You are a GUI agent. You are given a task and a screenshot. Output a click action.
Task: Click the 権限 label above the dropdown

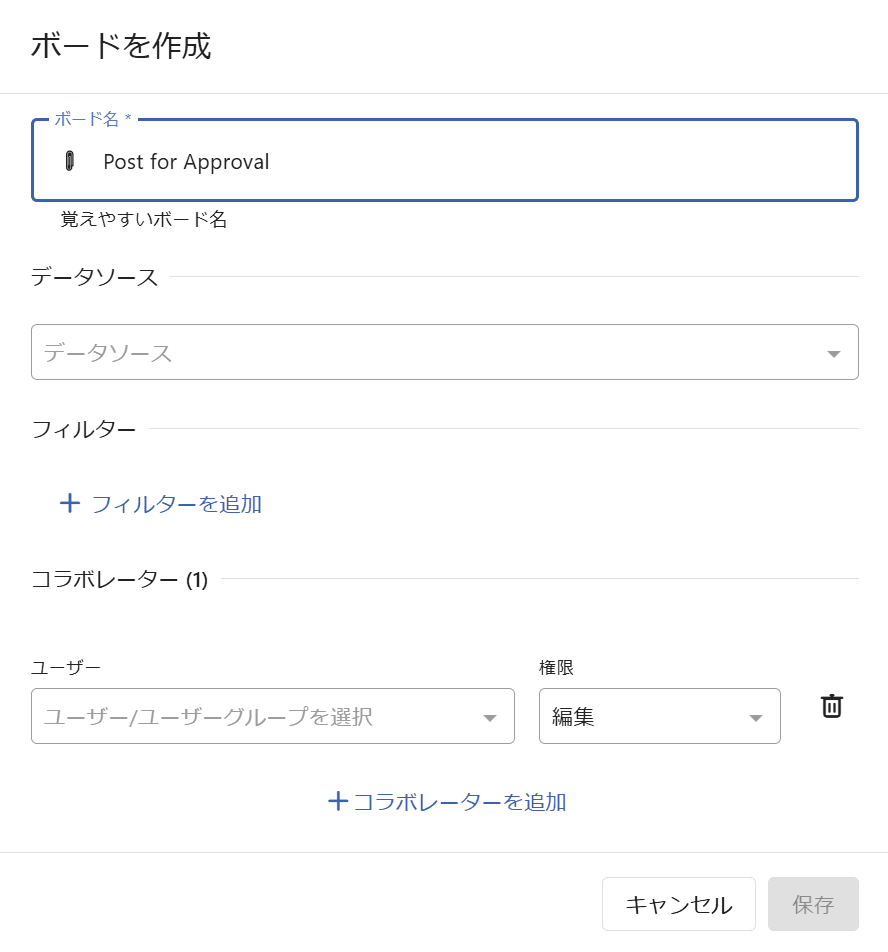(556, 667)
